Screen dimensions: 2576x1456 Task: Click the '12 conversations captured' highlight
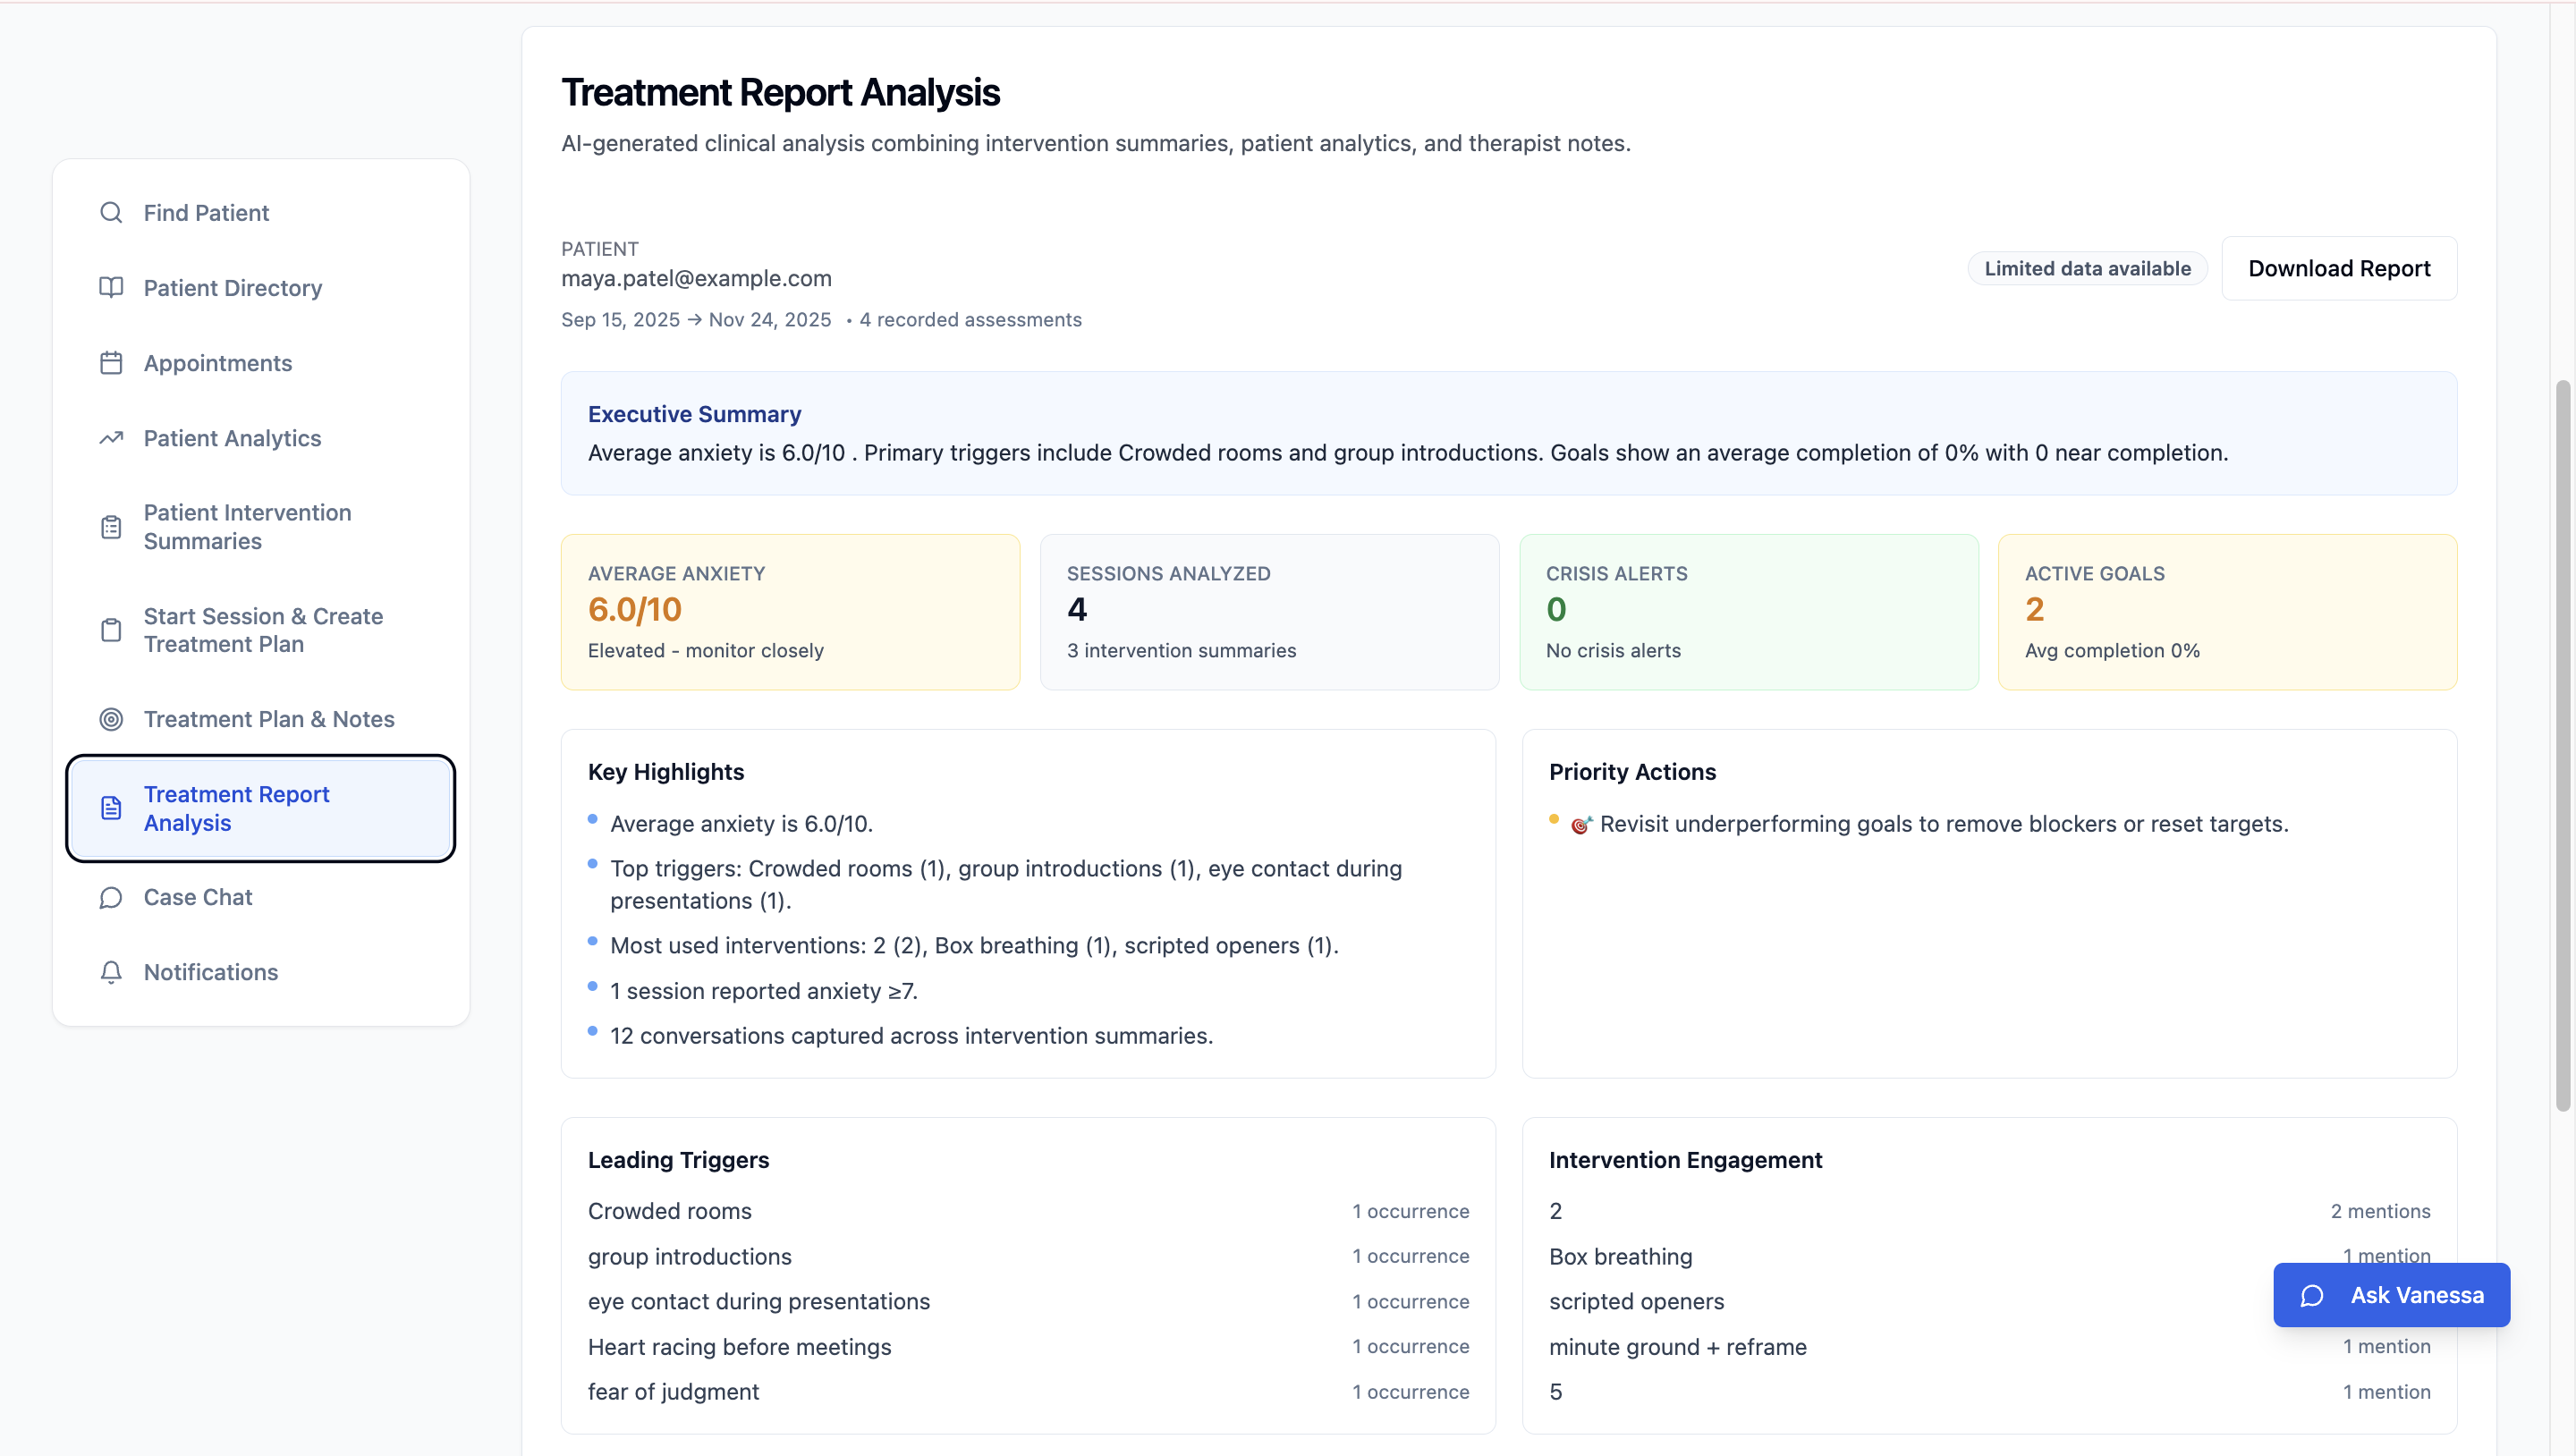point(911,1036)
